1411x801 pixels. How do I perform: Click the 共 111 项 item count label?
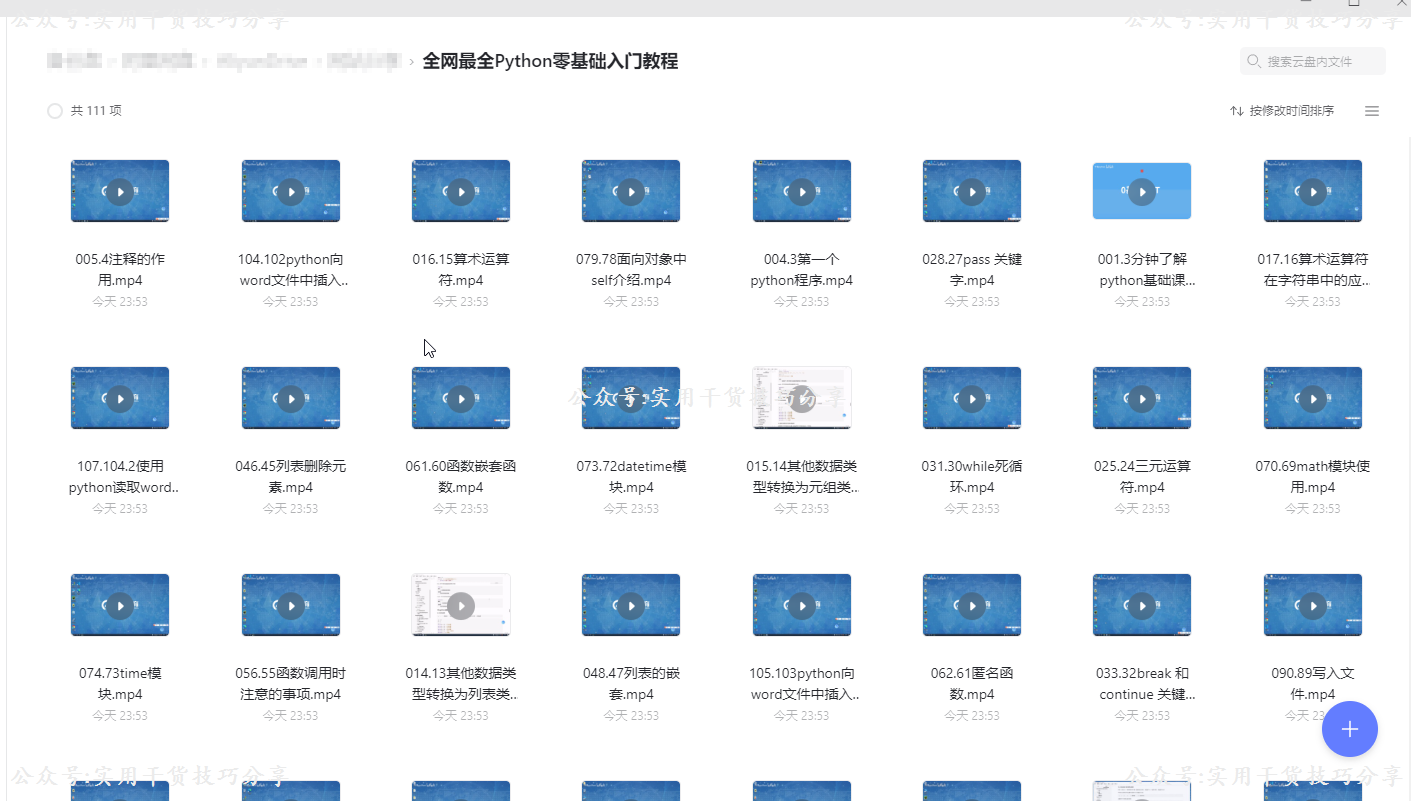click(x=95, y=111)
